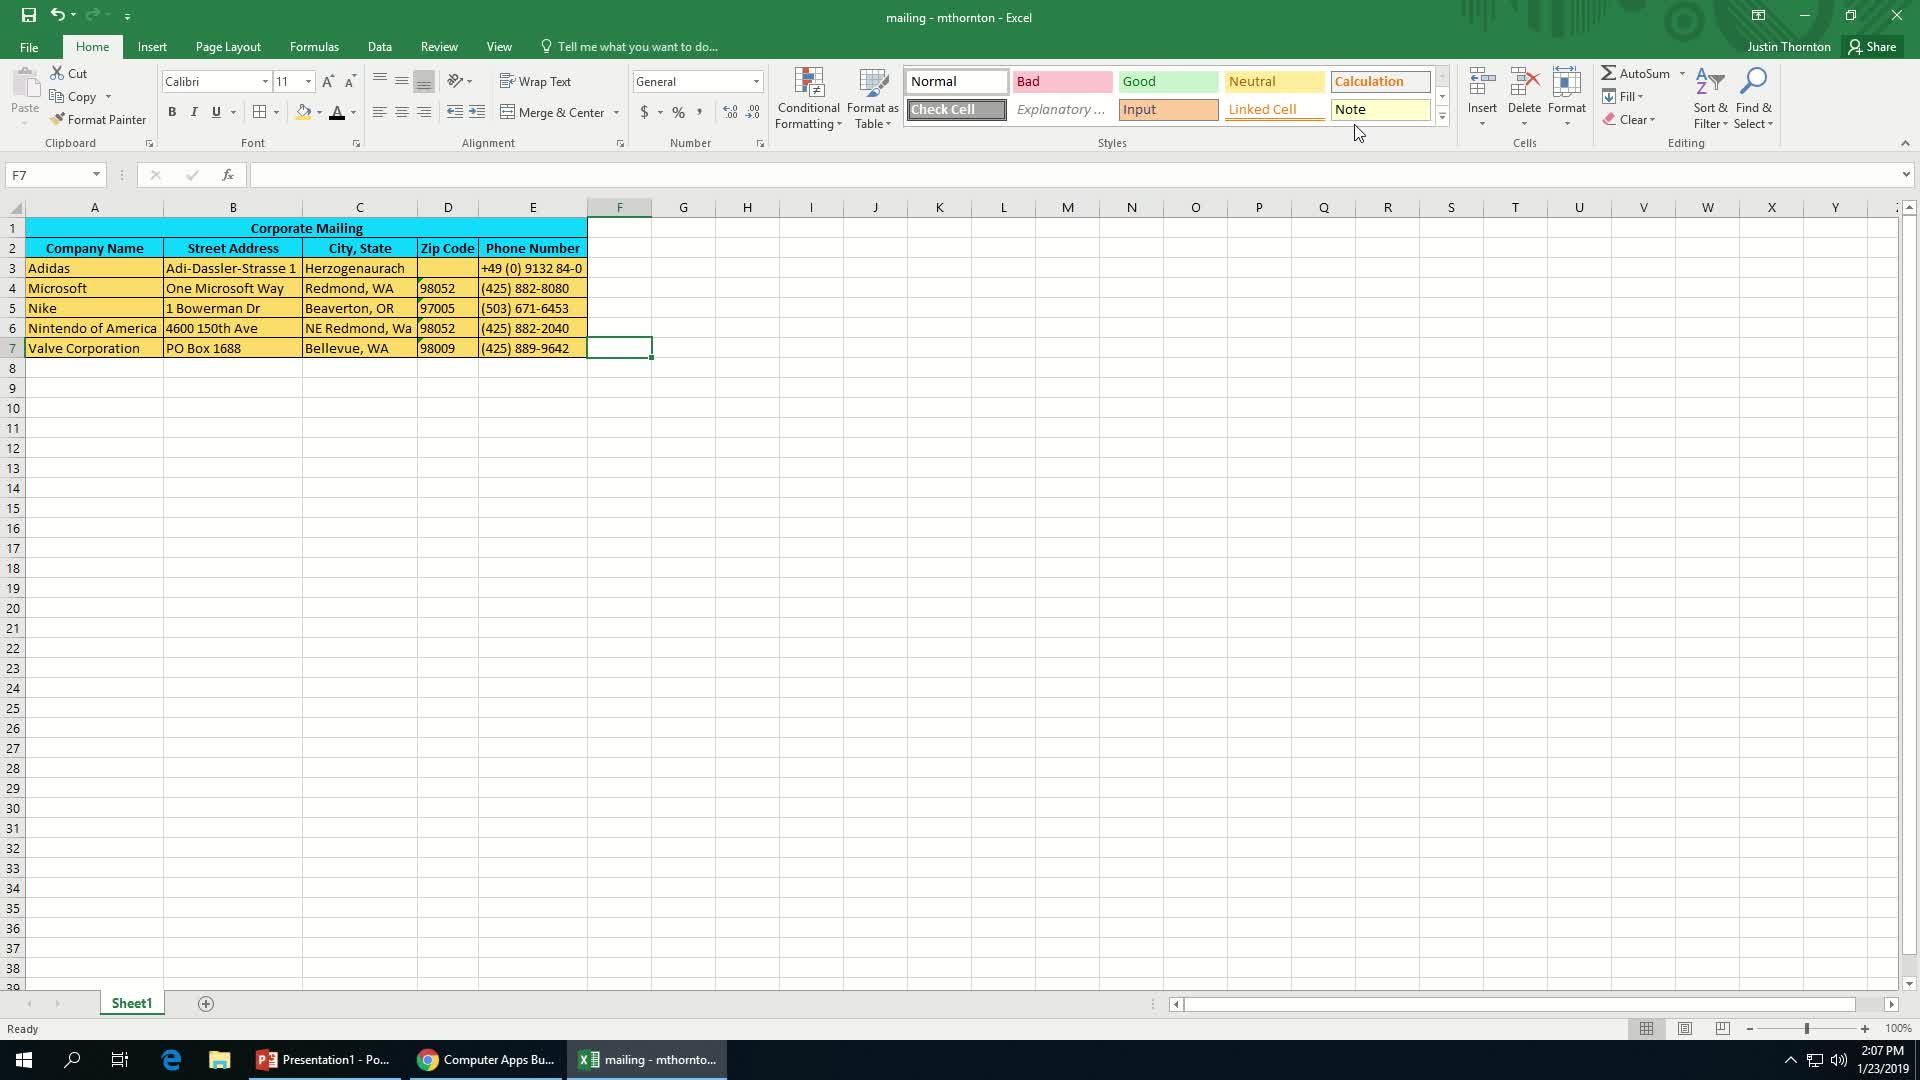
Task: Switch to Page Layout view in status bar
Action: coord(1685,1029)
